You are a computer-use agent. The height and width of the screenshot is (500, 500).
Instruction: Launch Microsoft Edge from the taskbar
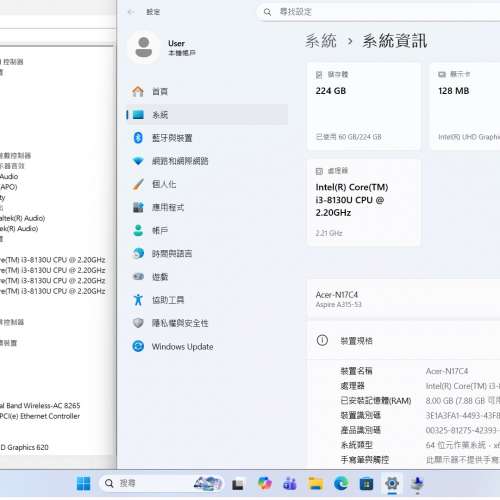click(341, 483)
